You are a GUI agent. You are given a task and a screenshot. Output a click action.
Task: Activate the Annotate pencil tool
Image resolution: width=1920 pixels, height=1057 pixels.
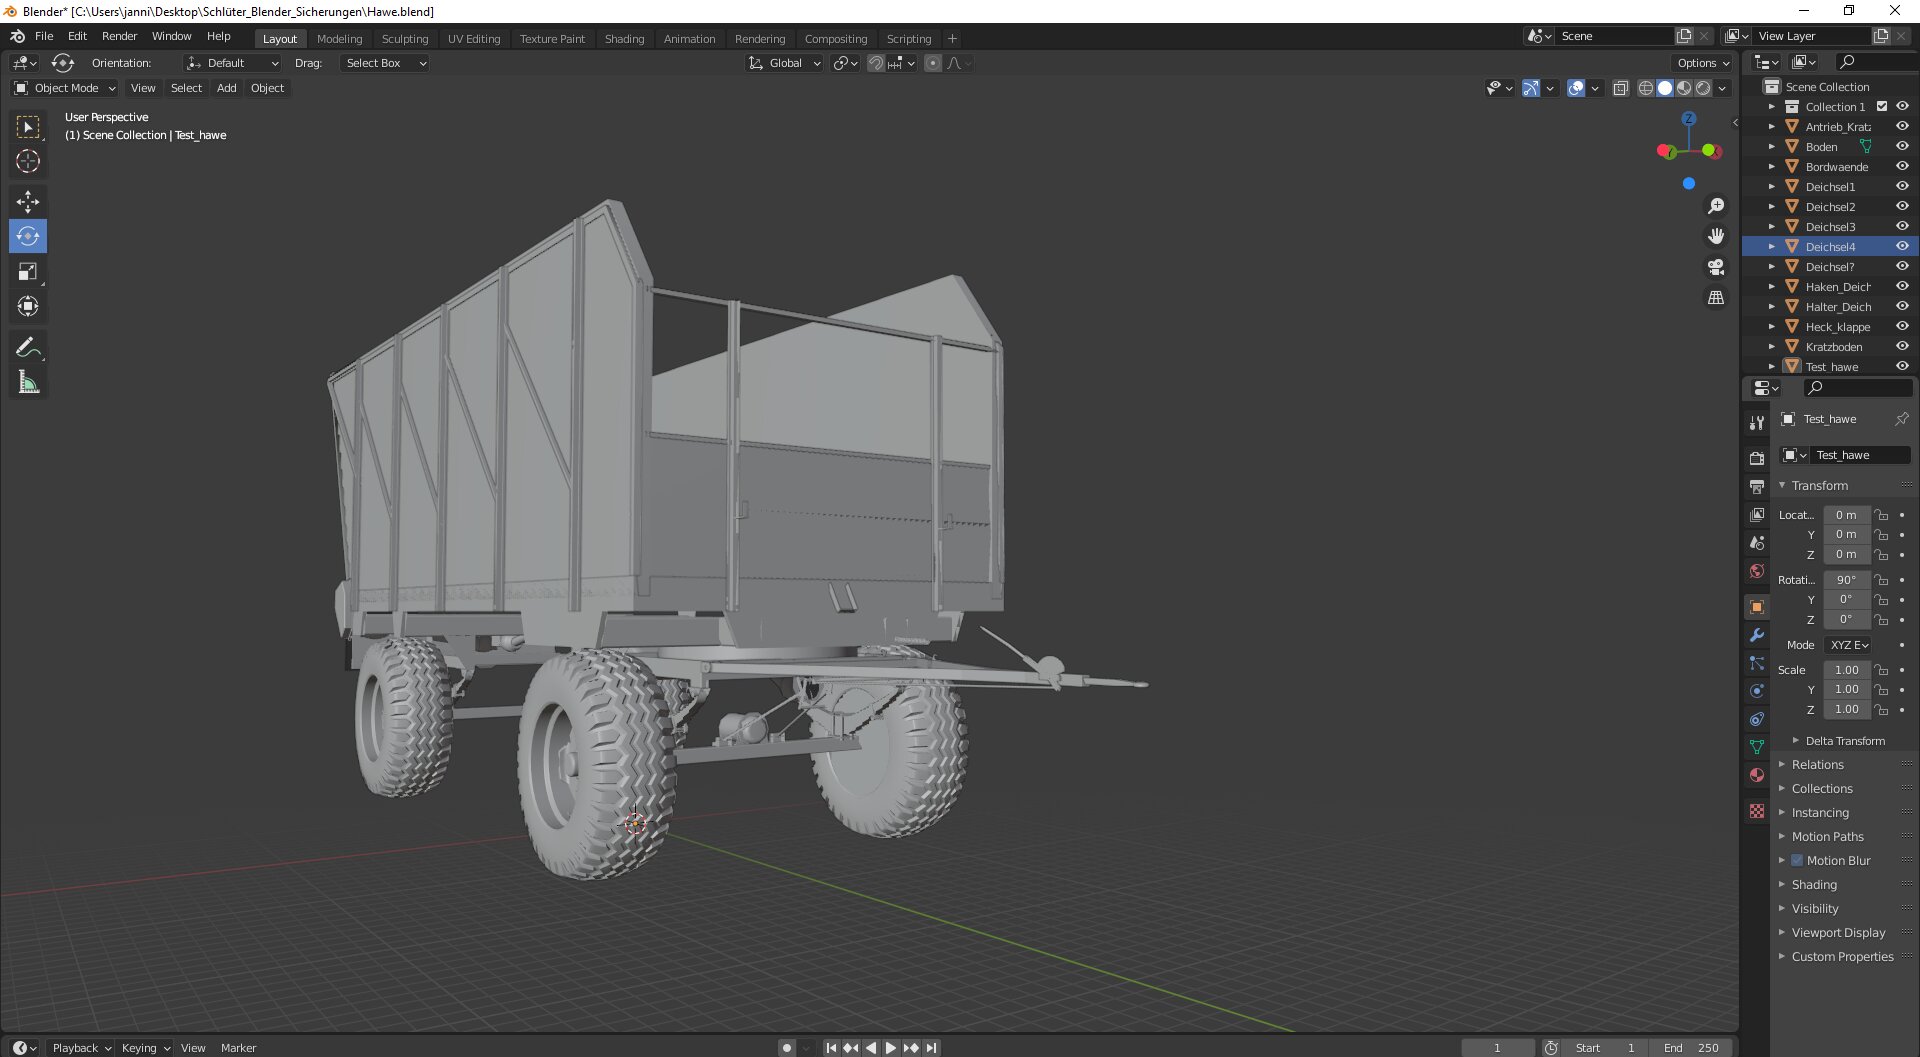click(x=28, y=347)
